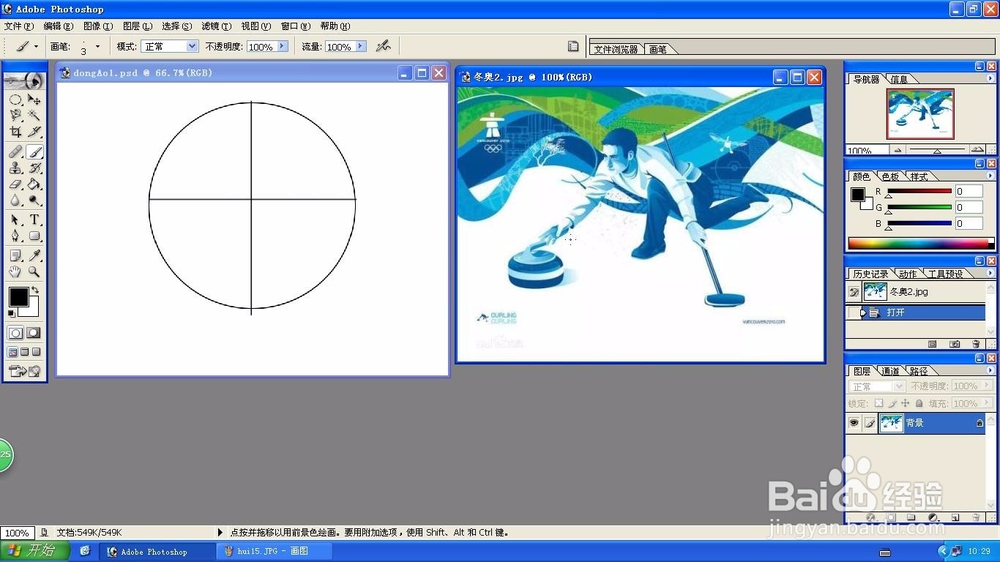Reset default foreground/background colors
This screenshot has width=1000, height=562.
[x=11, y=313]
